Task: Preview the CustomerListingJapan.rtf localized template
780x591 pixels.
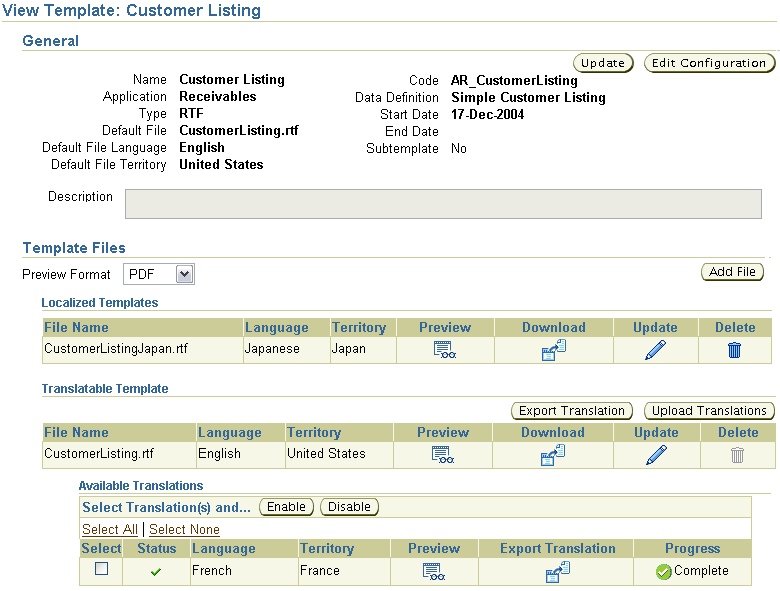Action: pos(444,350)
